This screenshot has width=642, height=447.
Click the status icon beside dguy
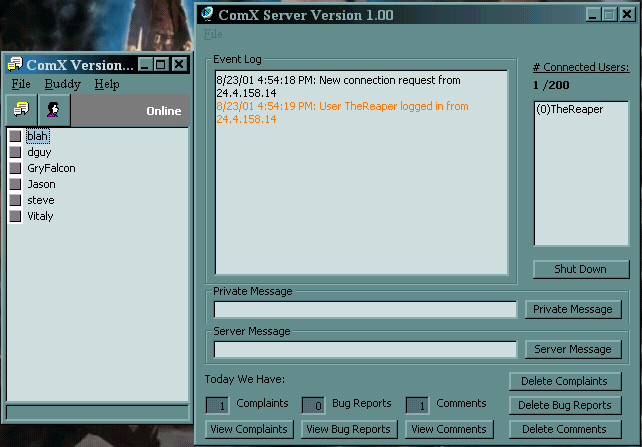click(15, 152)
